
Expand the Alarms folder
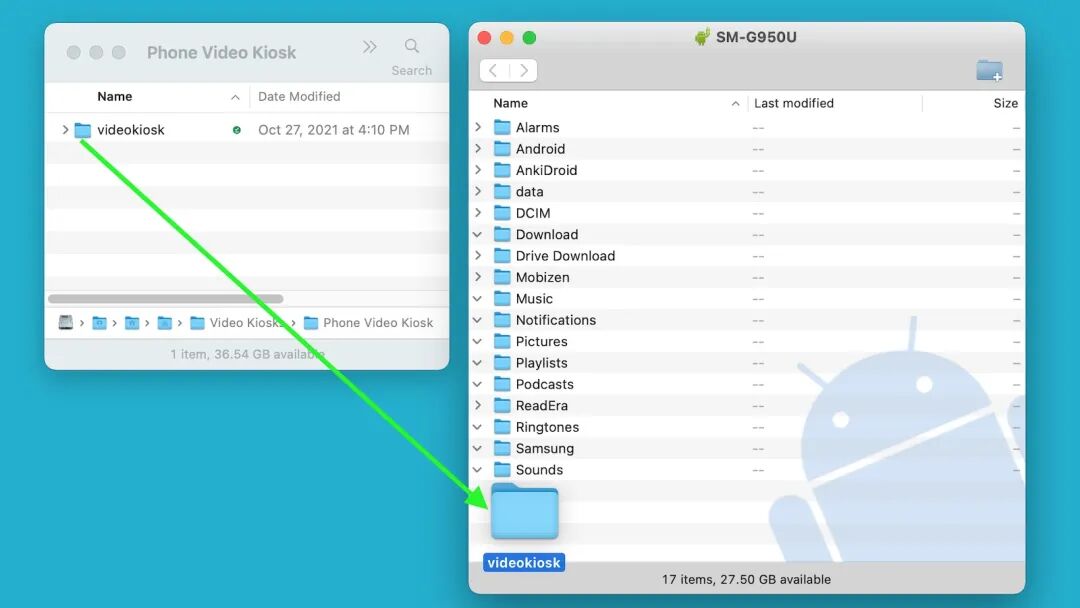(478, 127)
